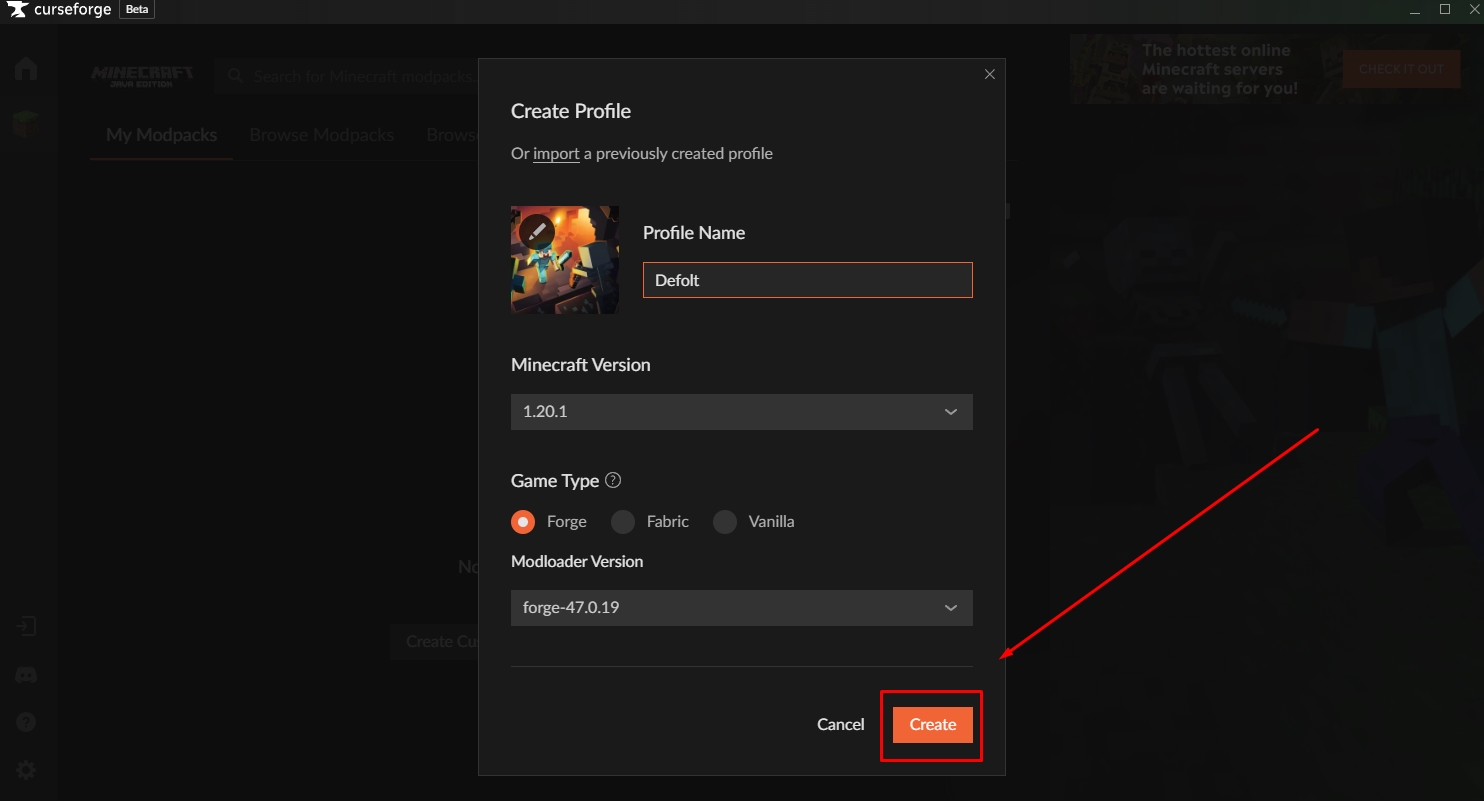Select the Vanilla game type

point(725,522)
